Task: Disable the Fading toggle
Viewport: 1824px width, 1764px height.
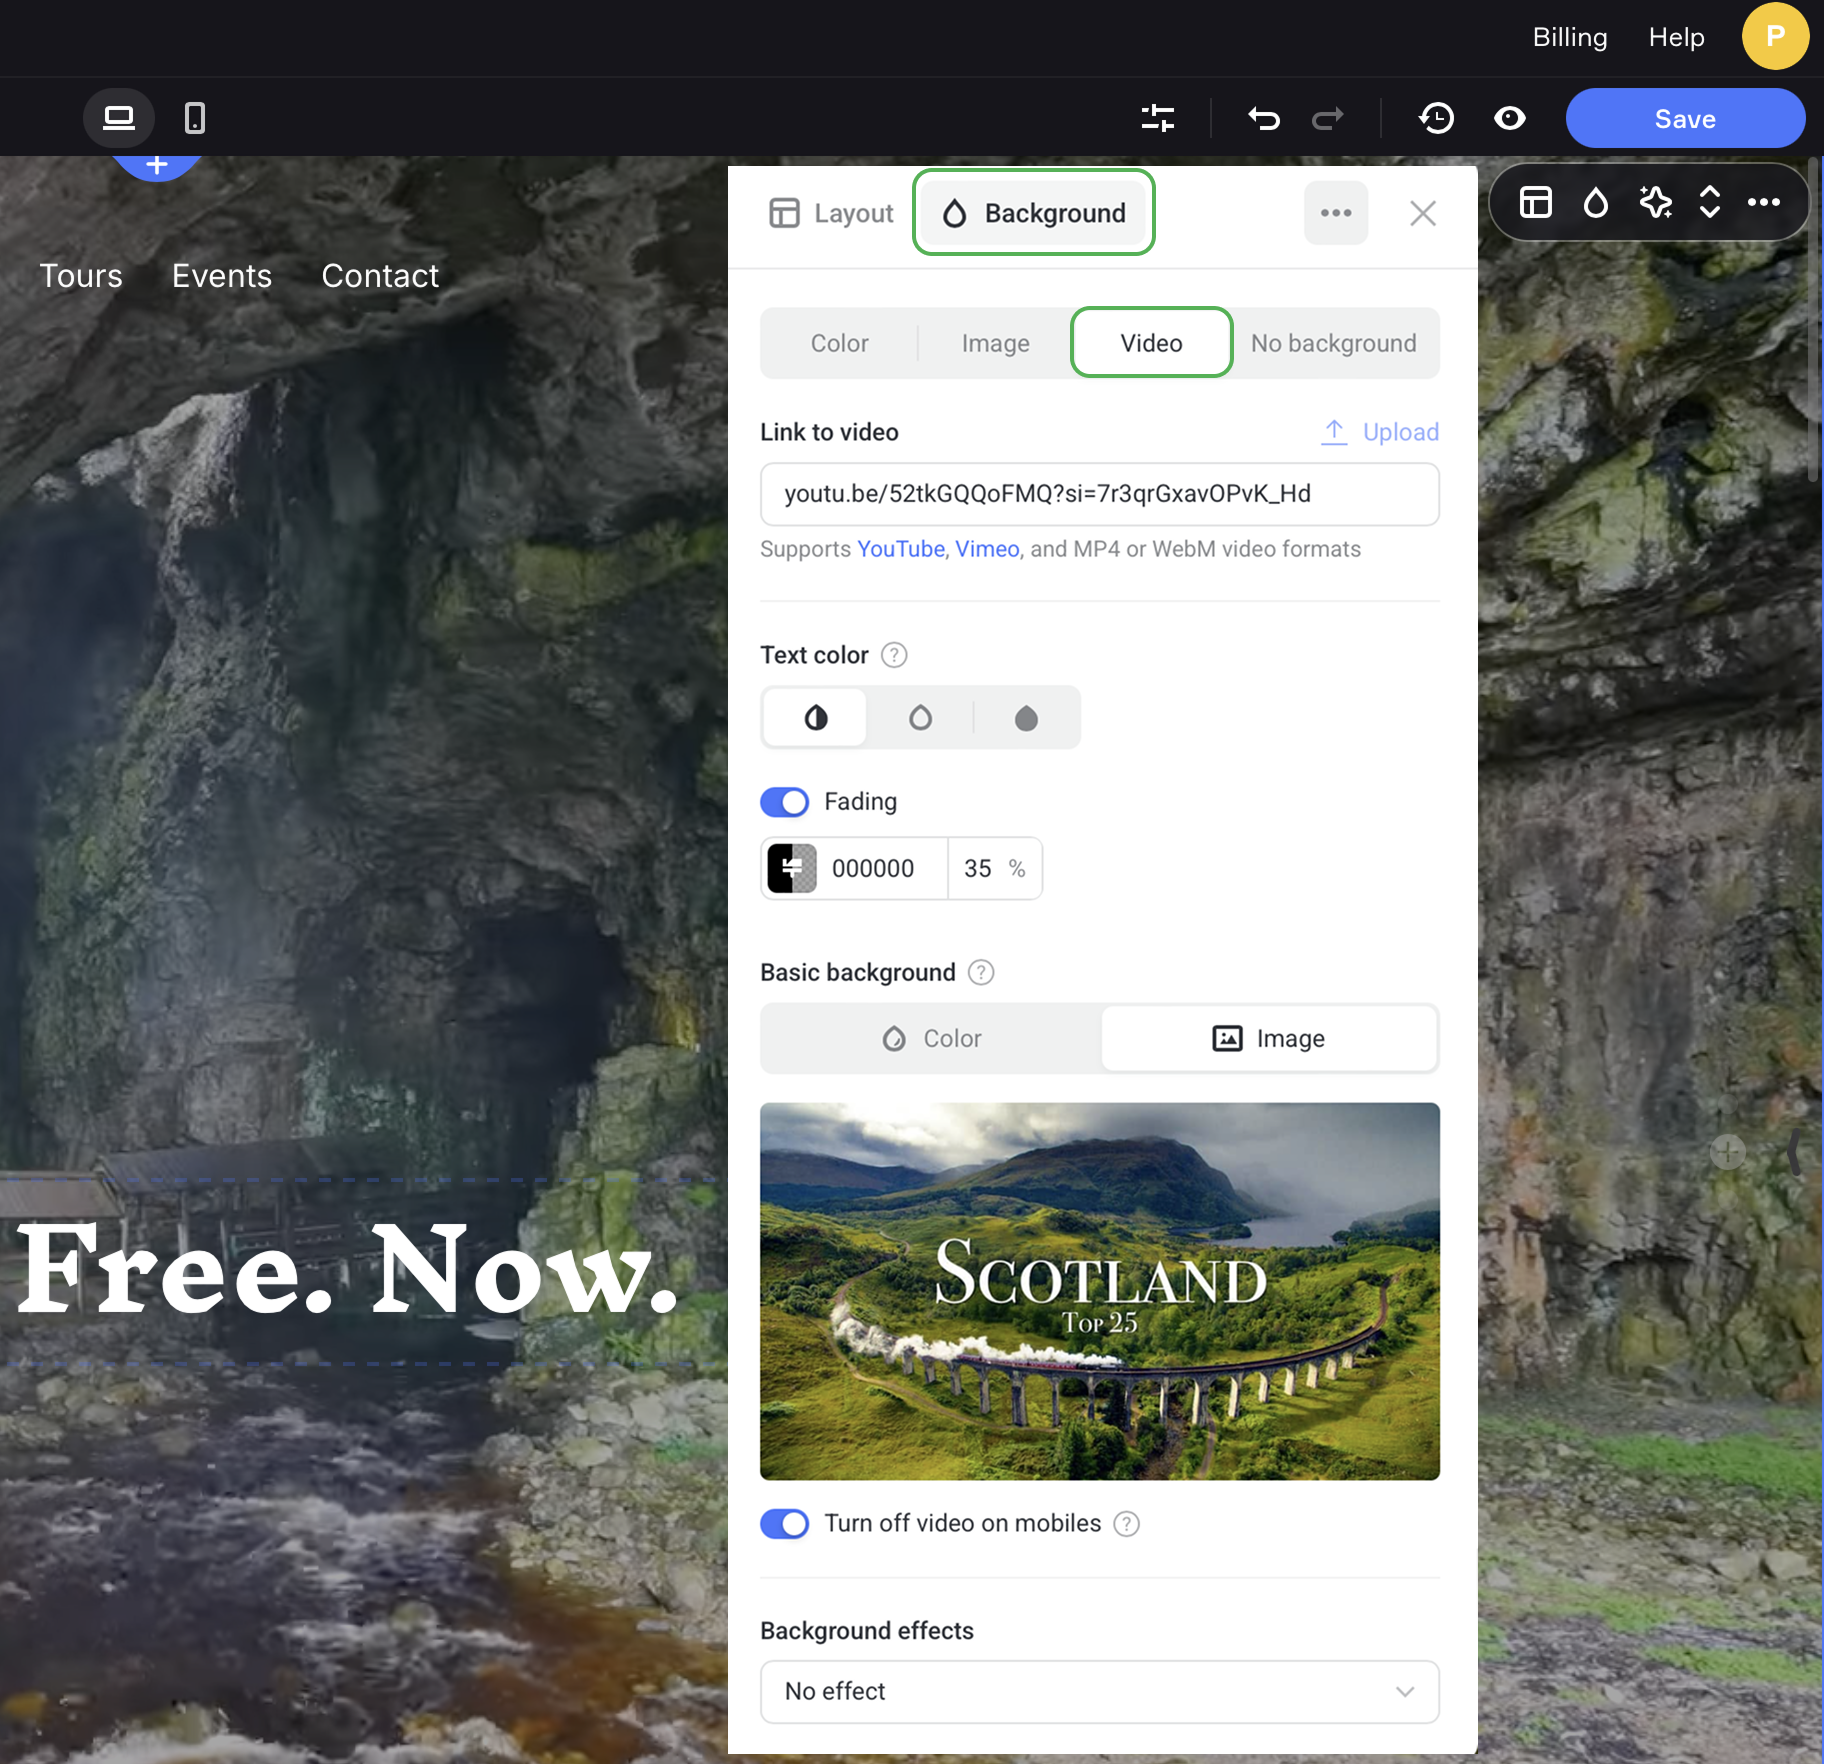Action: (x=785, y=802)
